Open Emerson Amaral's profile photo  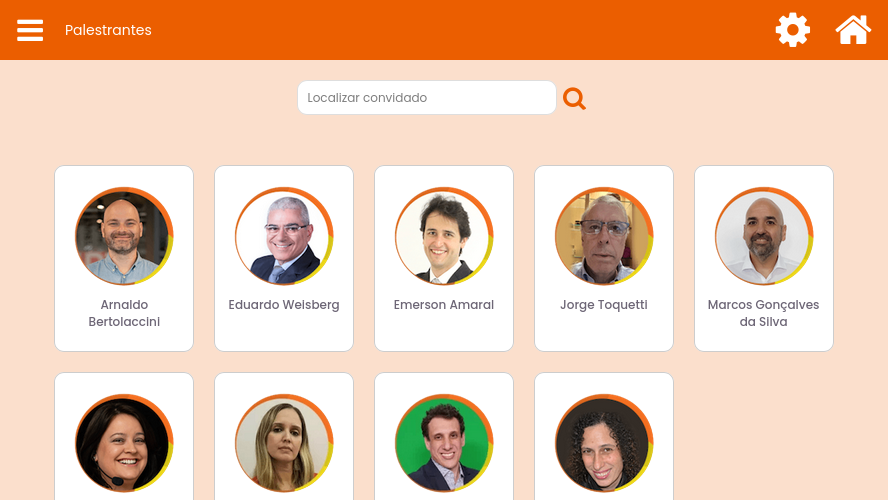tap(444, 236)
